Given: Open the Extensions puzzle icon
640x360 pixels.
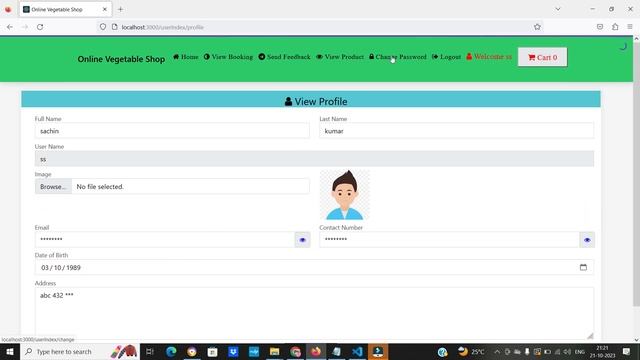Looking at the screenshot, I should click(x=615, y=27).
